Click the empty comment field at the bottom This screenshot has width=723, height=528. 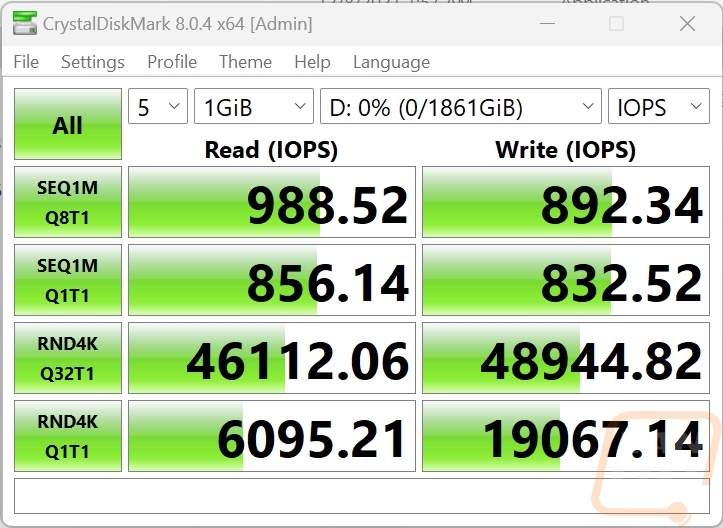click(362, 496)
